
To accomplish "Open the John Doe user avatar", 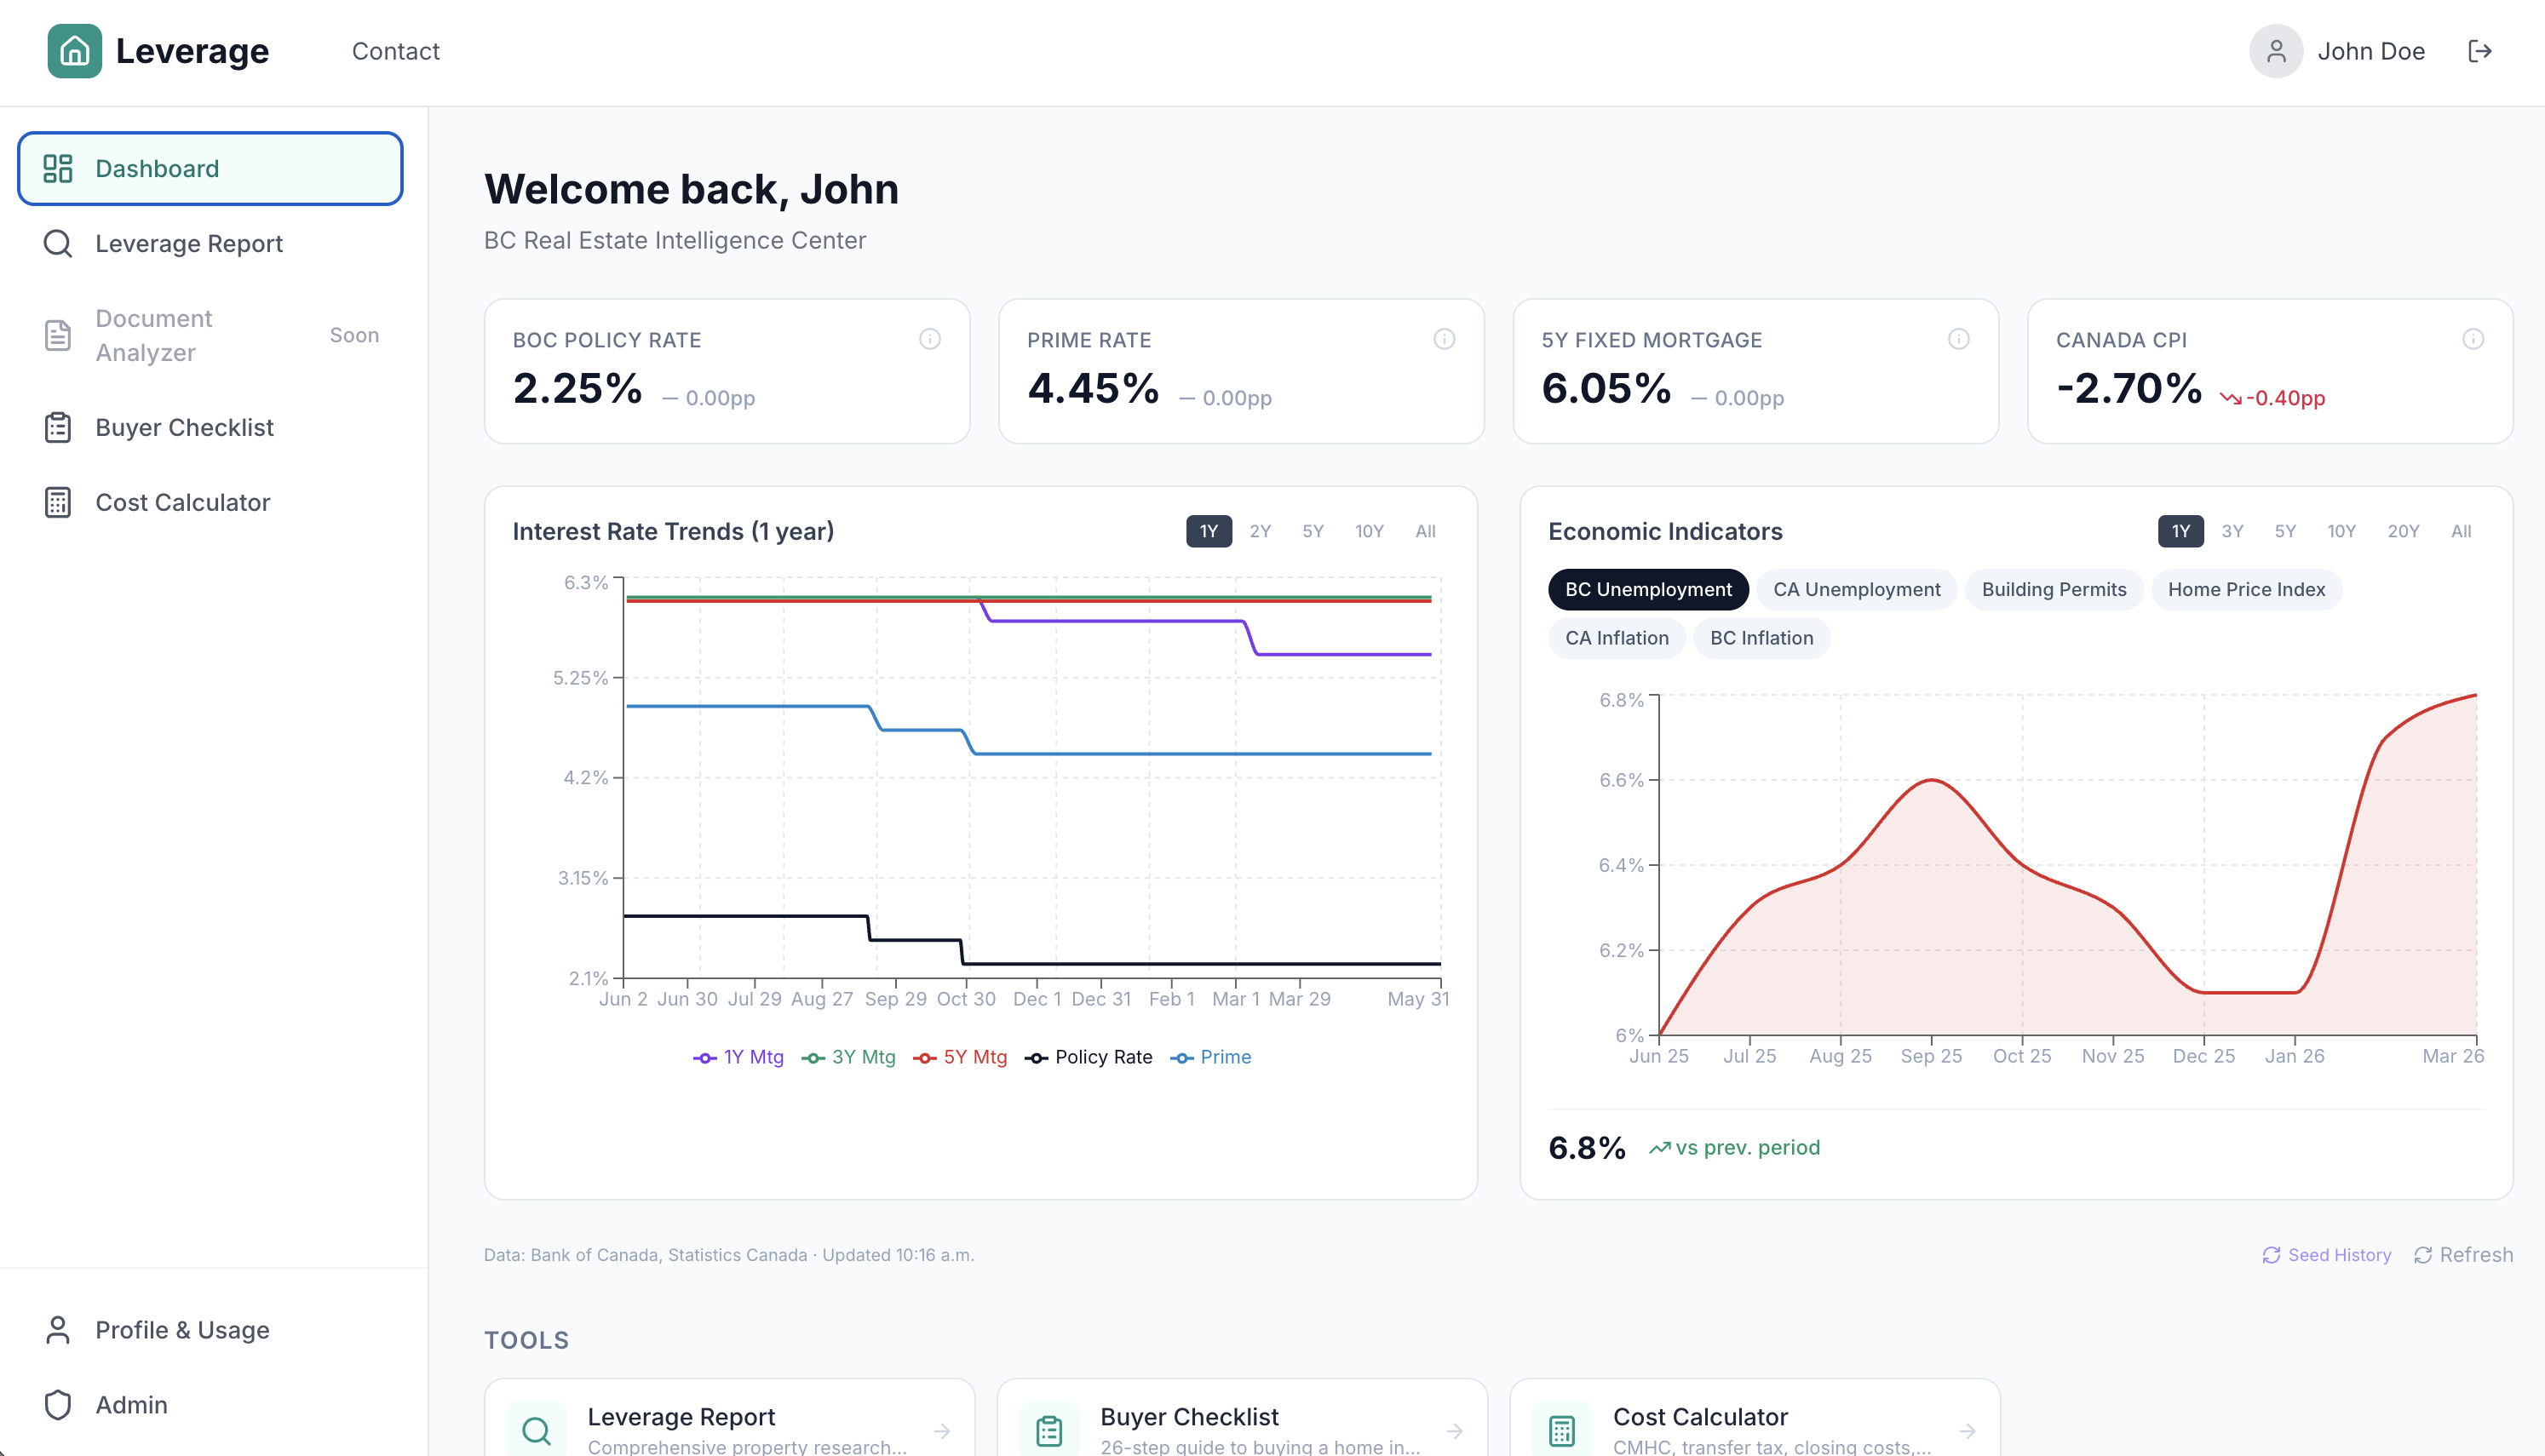I will [x=2276, y=51].
